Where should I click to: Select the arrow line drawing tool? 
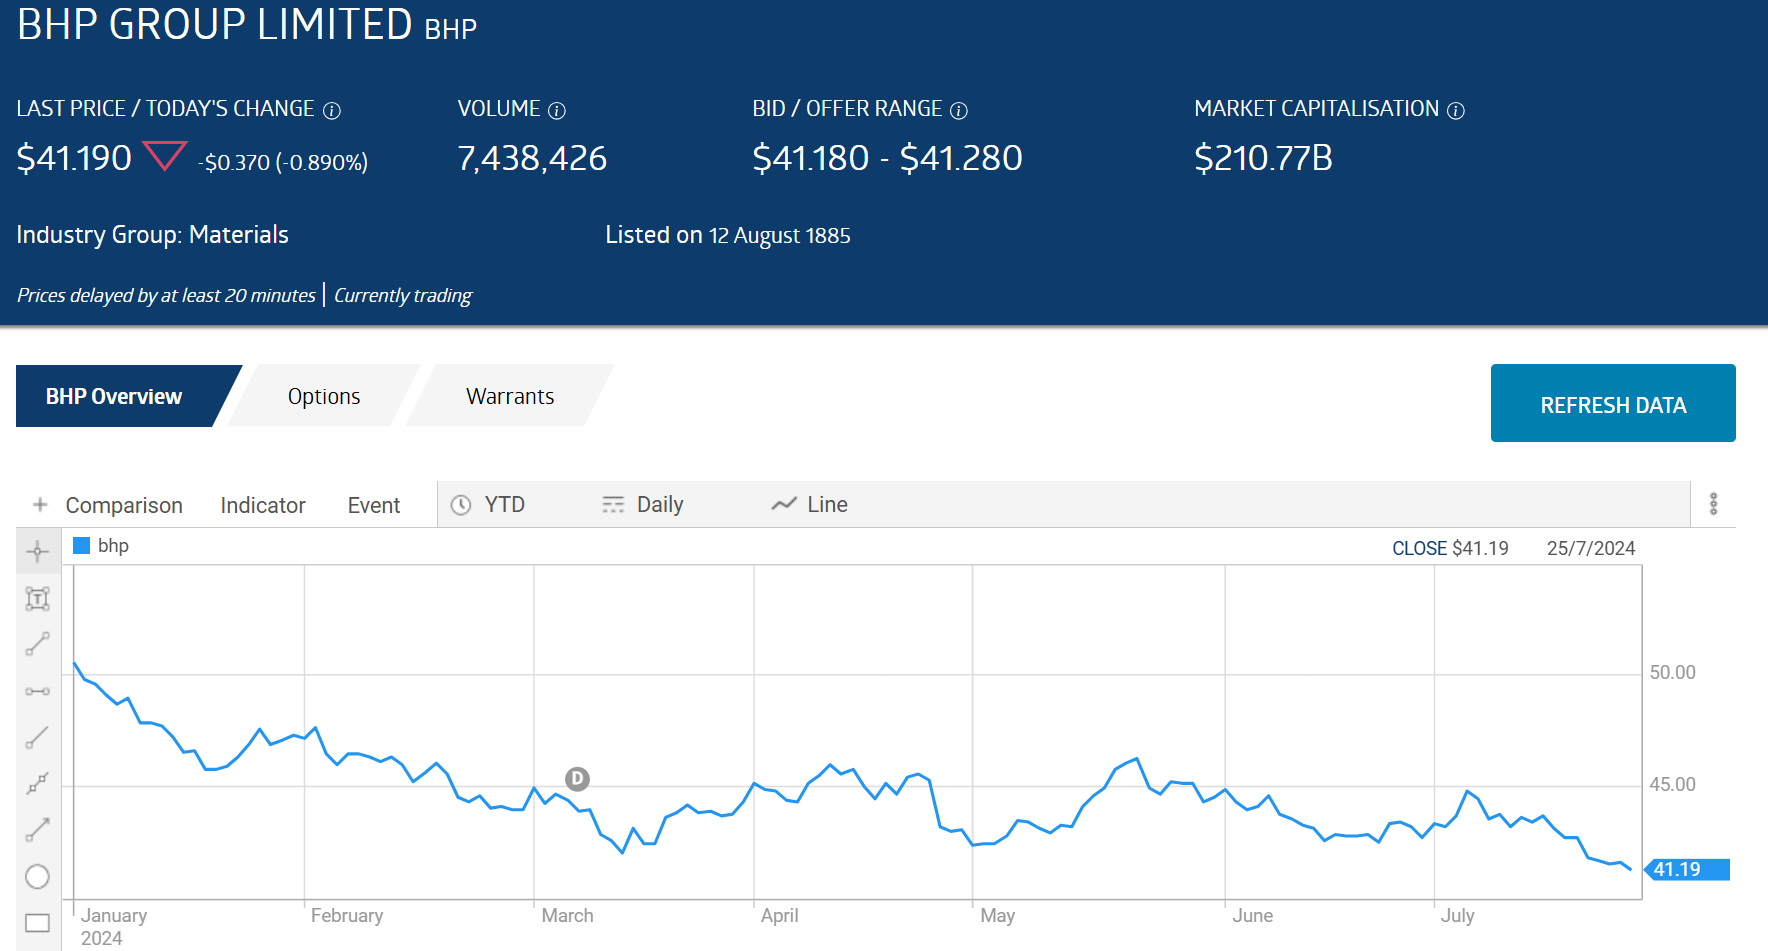(x=37, y=830)
